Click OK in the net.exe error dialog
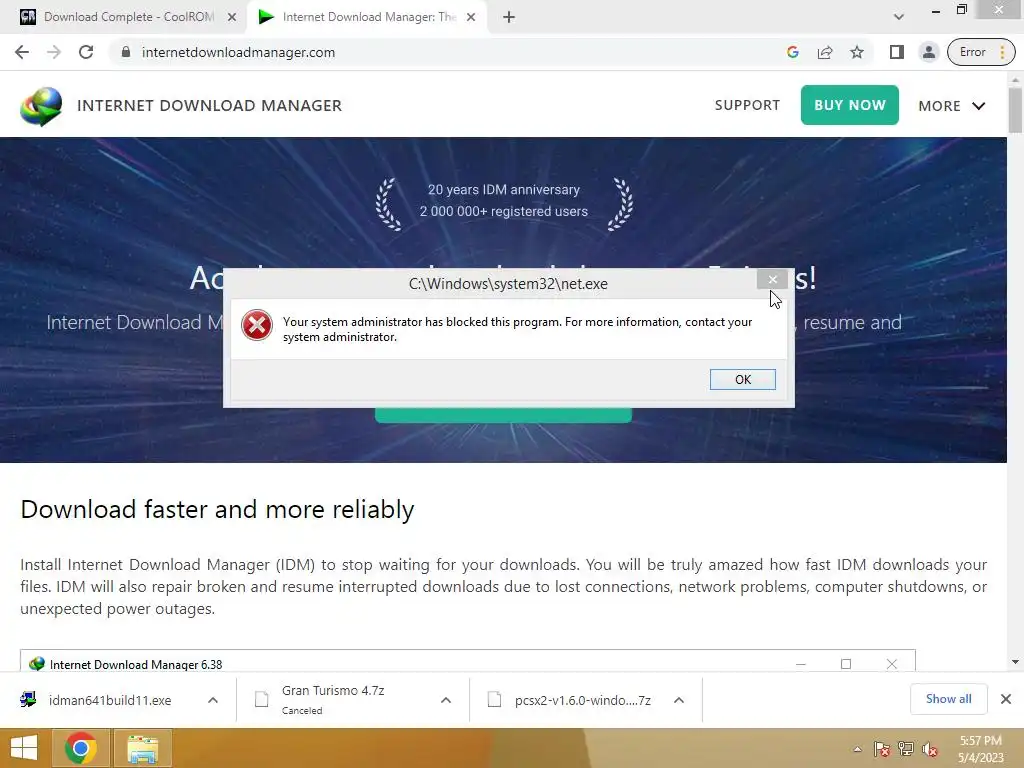The width and height of the screenshot is (1024, 768). coord(743,379)
